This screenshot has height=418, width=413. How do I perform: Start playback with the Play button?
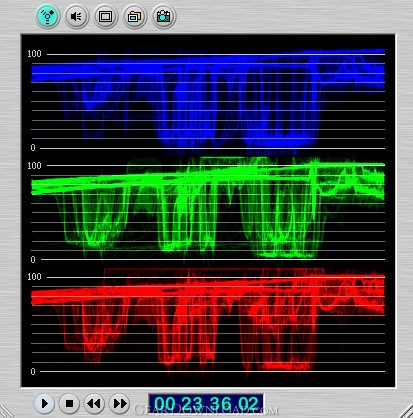point(45,404)
